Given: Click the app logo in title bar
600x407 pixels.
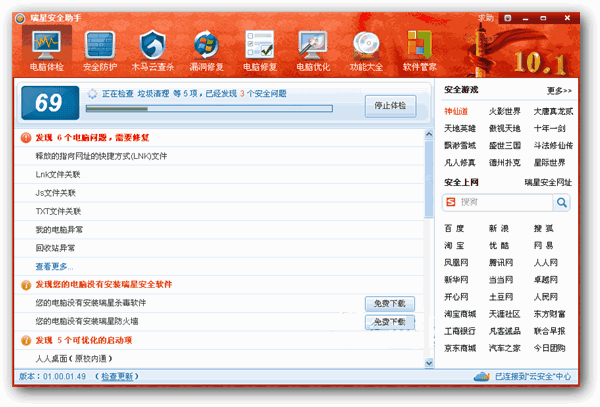Looking at the screenshot, I should tap(20, 18).
